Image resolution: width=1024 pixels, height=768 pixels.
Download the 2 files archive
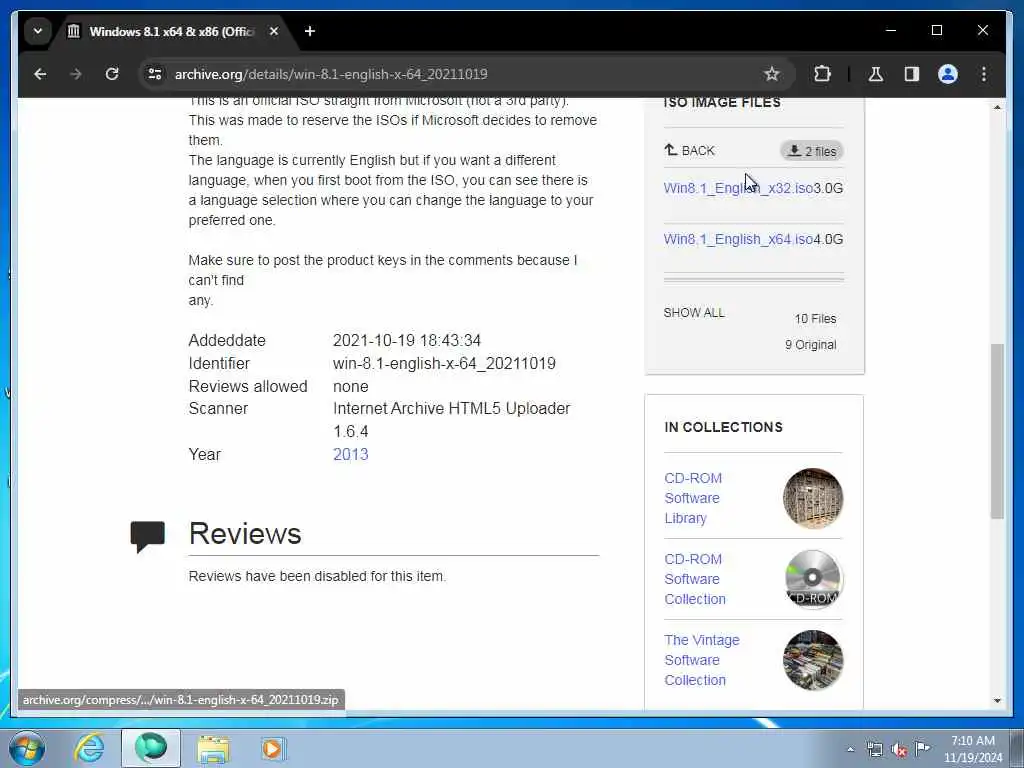(x=812, y=151)
